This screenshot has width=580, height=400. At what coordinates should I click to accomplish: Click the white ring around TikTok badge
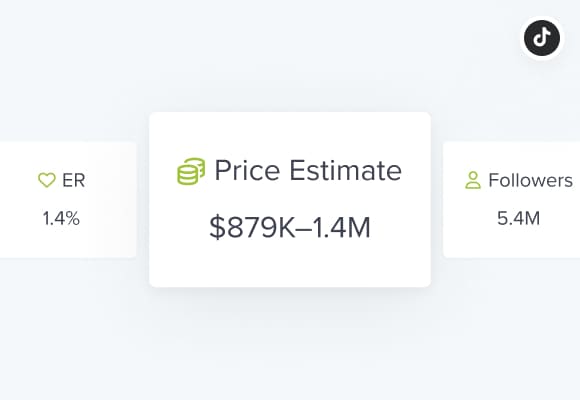(x=542, y=18)
